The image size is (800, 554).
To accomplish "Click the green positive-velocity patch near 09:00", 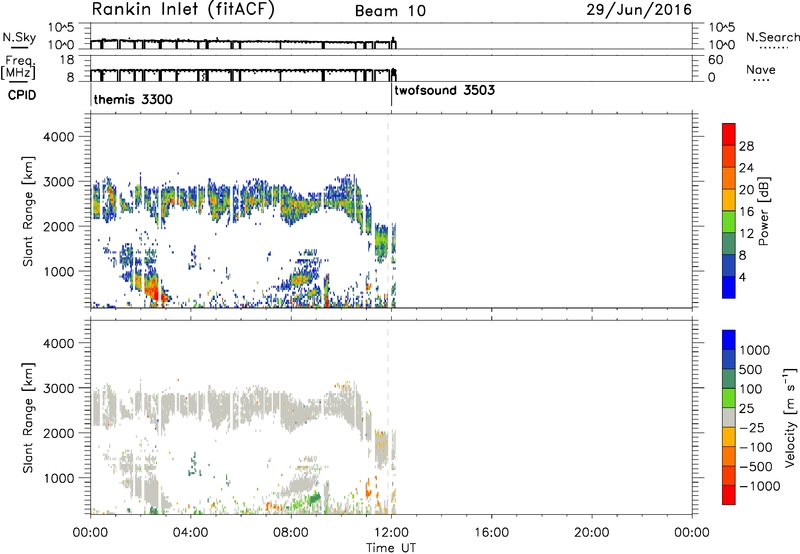I will point(314,497).
